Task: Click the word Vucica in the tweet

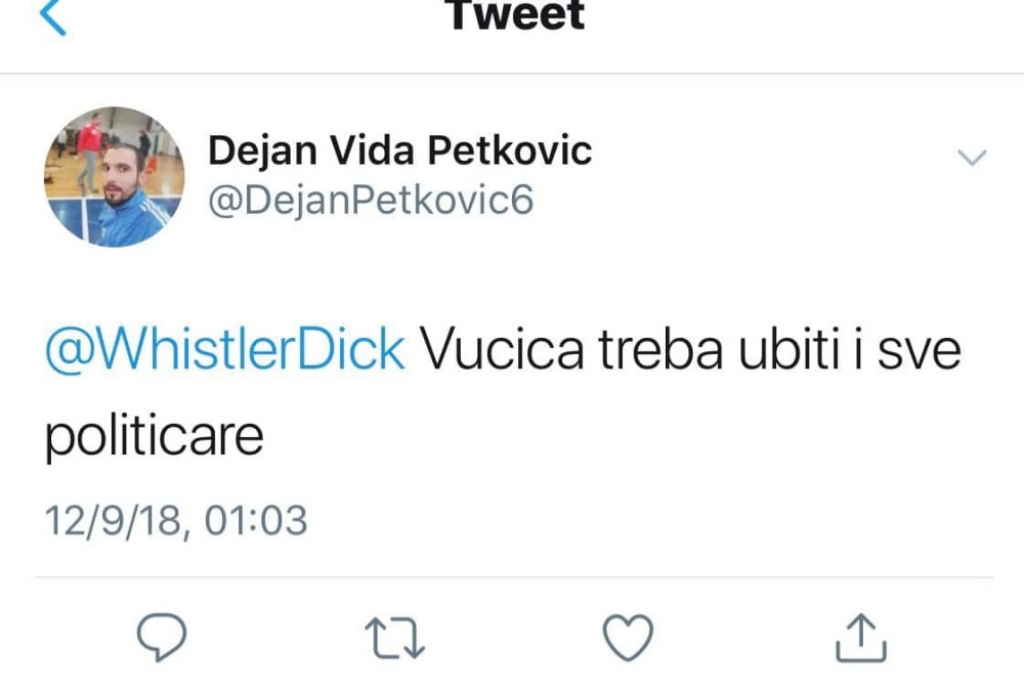Action: 502,350
